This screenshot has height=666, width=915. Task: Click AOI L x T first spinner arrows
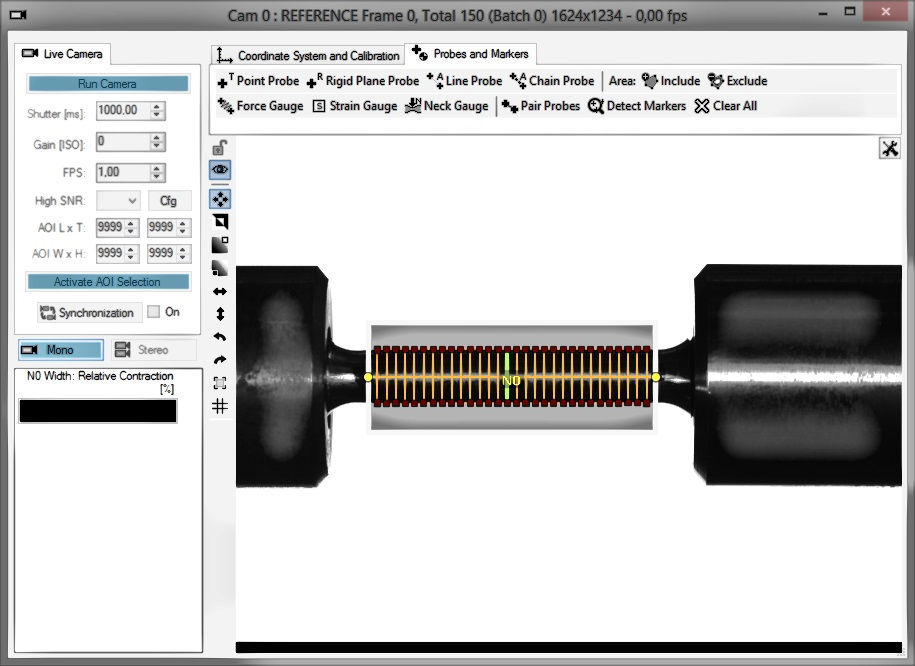(131, 227)
